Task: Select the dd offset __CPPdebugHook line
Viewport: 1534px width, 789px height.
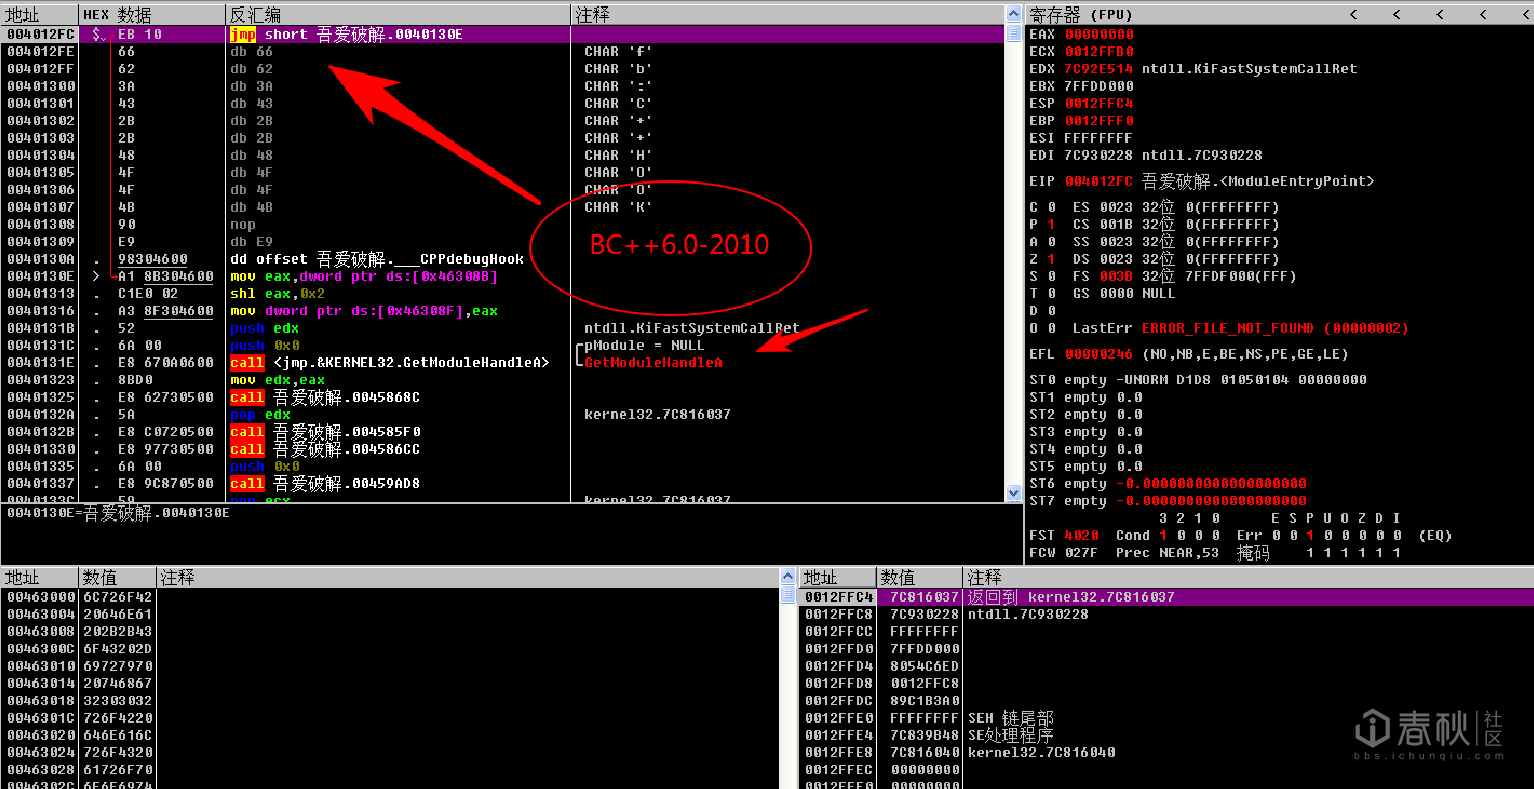Action: pyautogui.click(x=503, y=259)
